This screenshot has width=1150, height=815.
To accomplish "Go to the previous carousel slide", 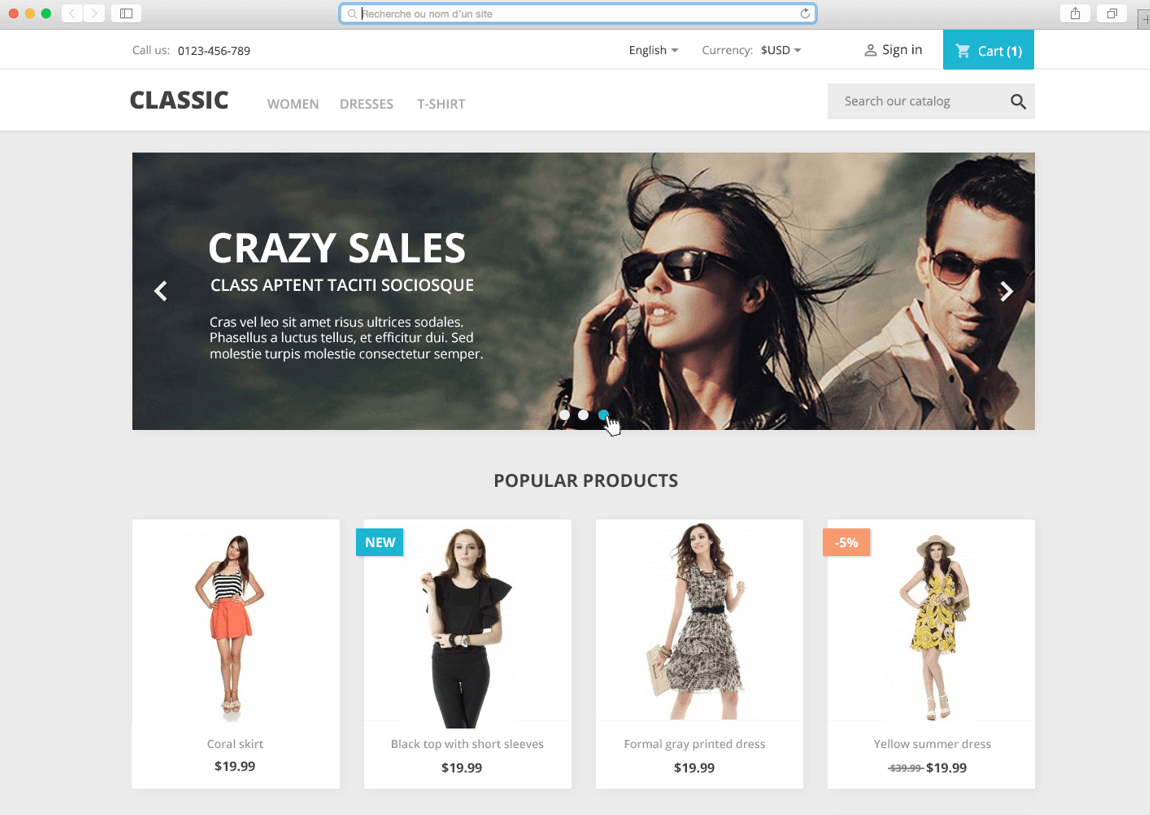I will coord(161,291).
